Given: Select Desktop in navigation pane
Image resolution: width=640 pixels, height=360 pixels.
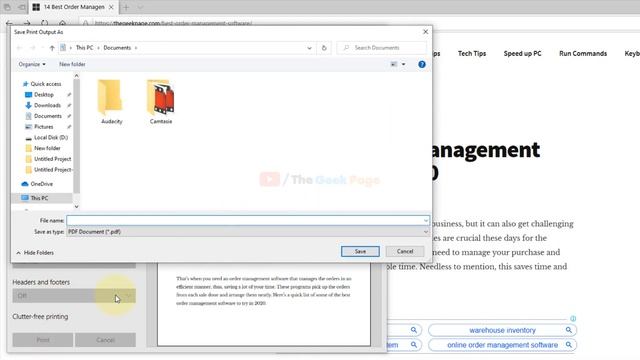Looking at the screenshot, I should pyautogui.click(x=44, y=94).
